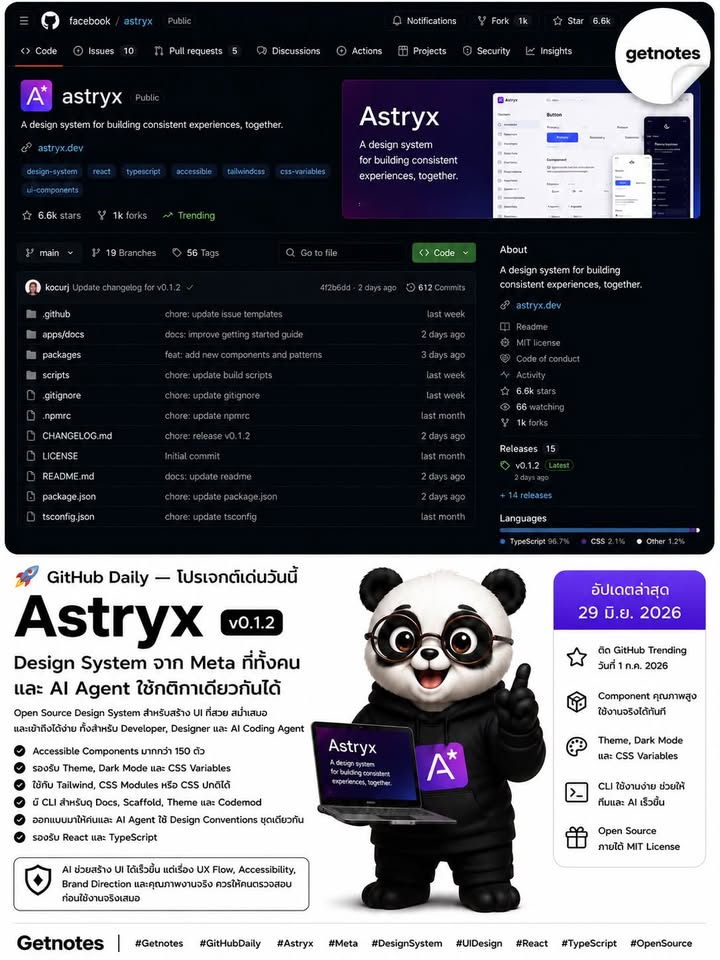
Task: Click the Notifications bell button
Action: click(424, 21)
